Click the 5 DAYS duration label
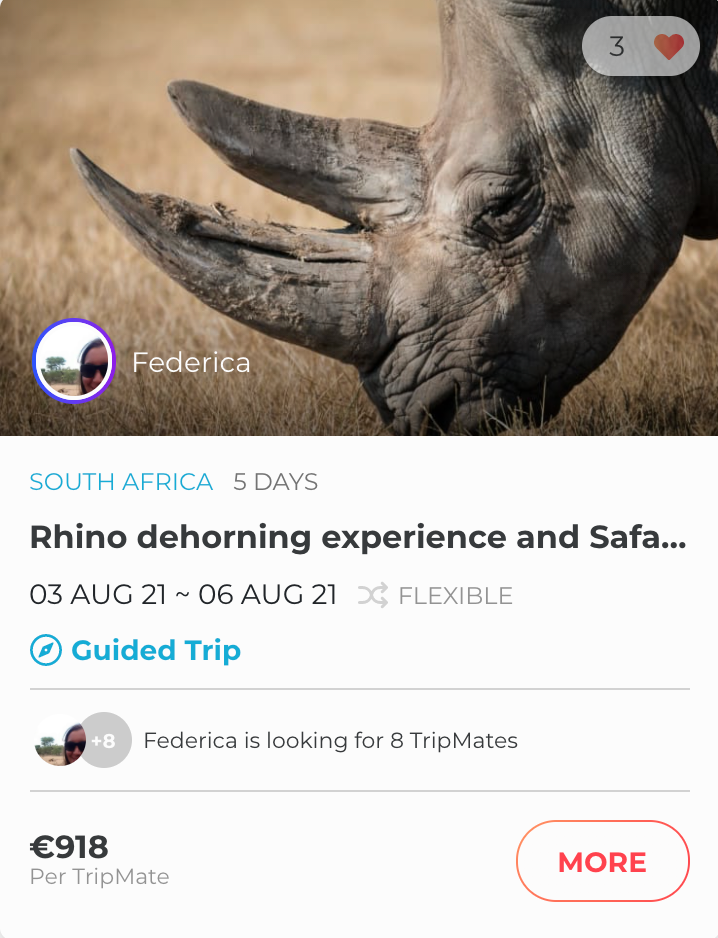 tap(275, 482)
